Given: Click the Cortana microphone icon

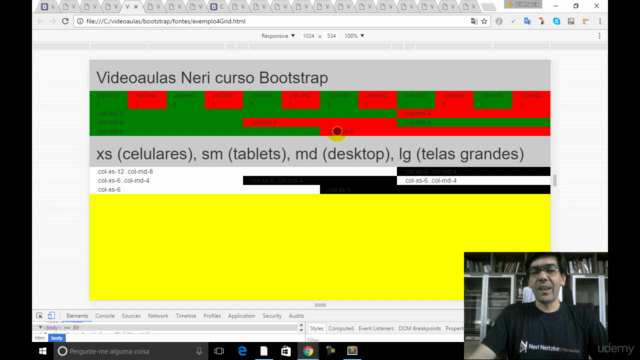Looking at the screenshot, I should click(x=199, y=351).
